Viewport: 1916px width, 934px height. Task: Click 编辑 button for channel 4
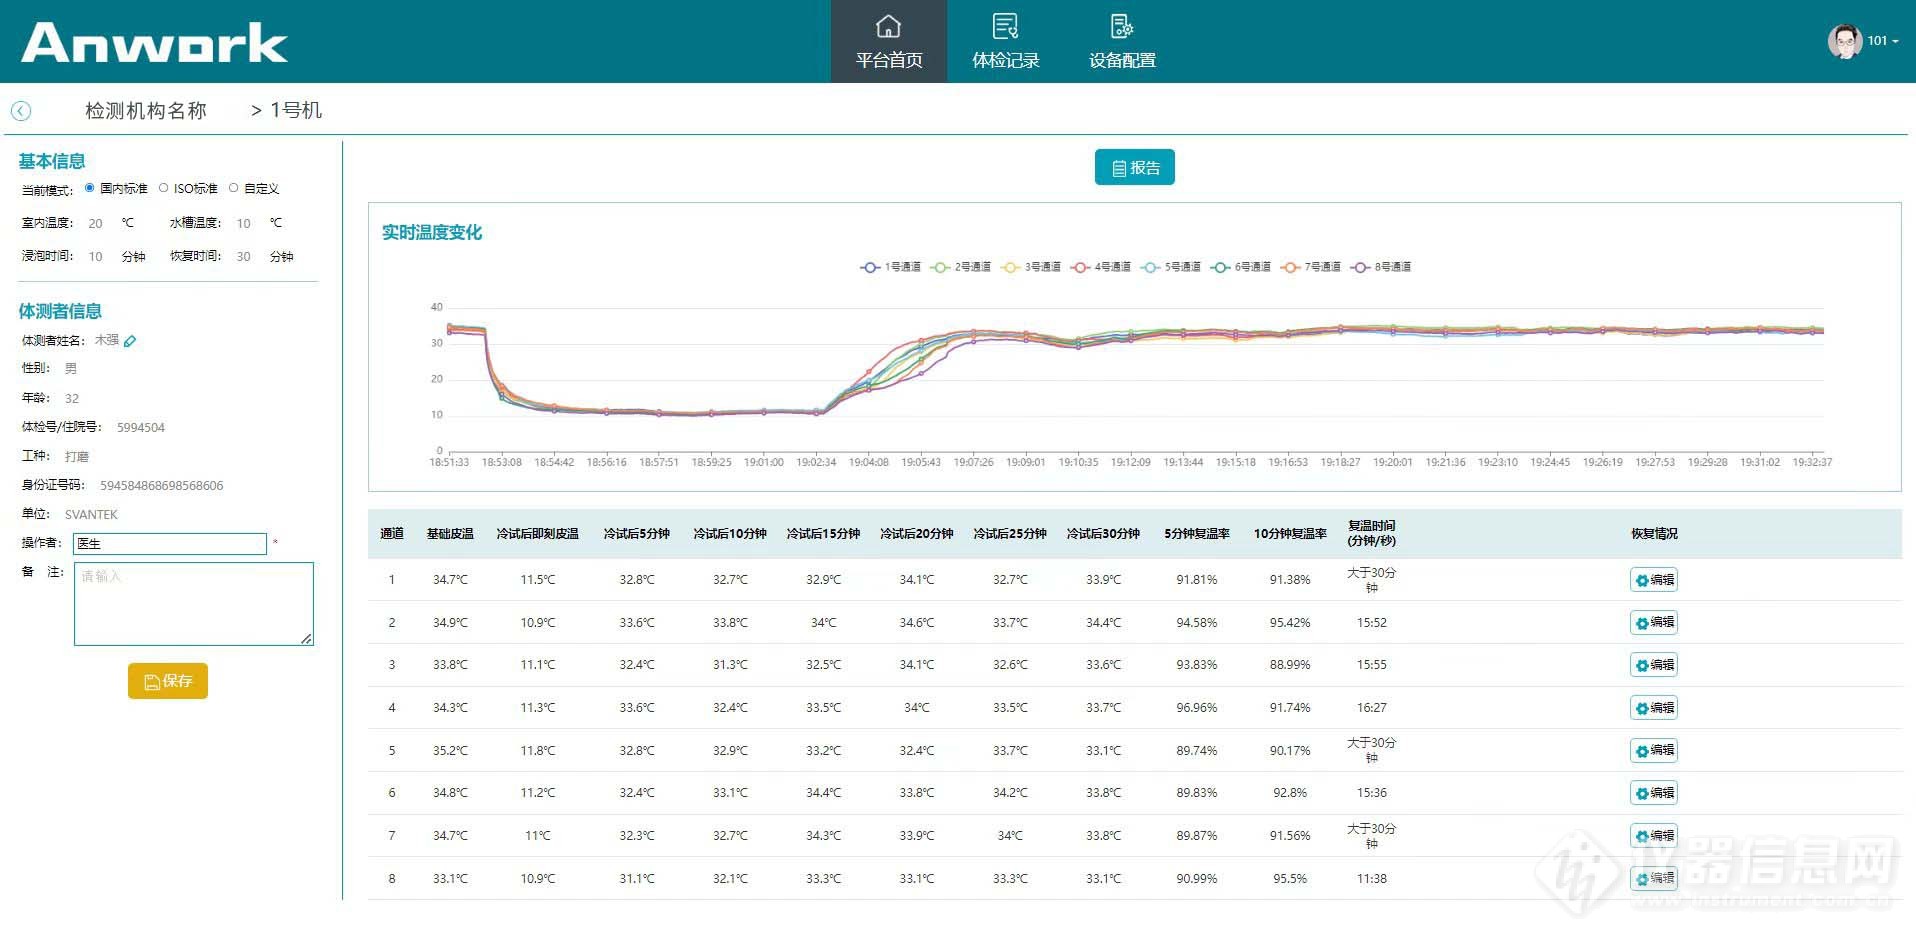(1654, 708)
